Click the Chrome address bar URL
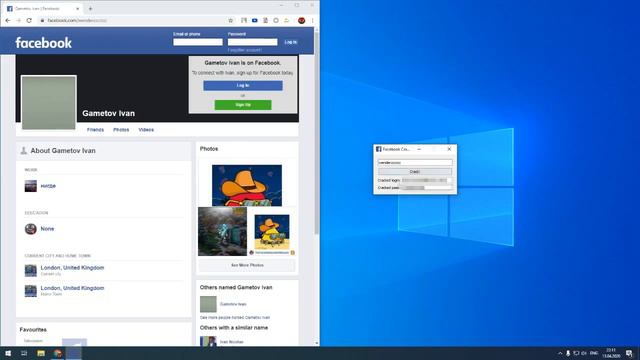This screenshot has width=640, height=360. click(77, 20)
